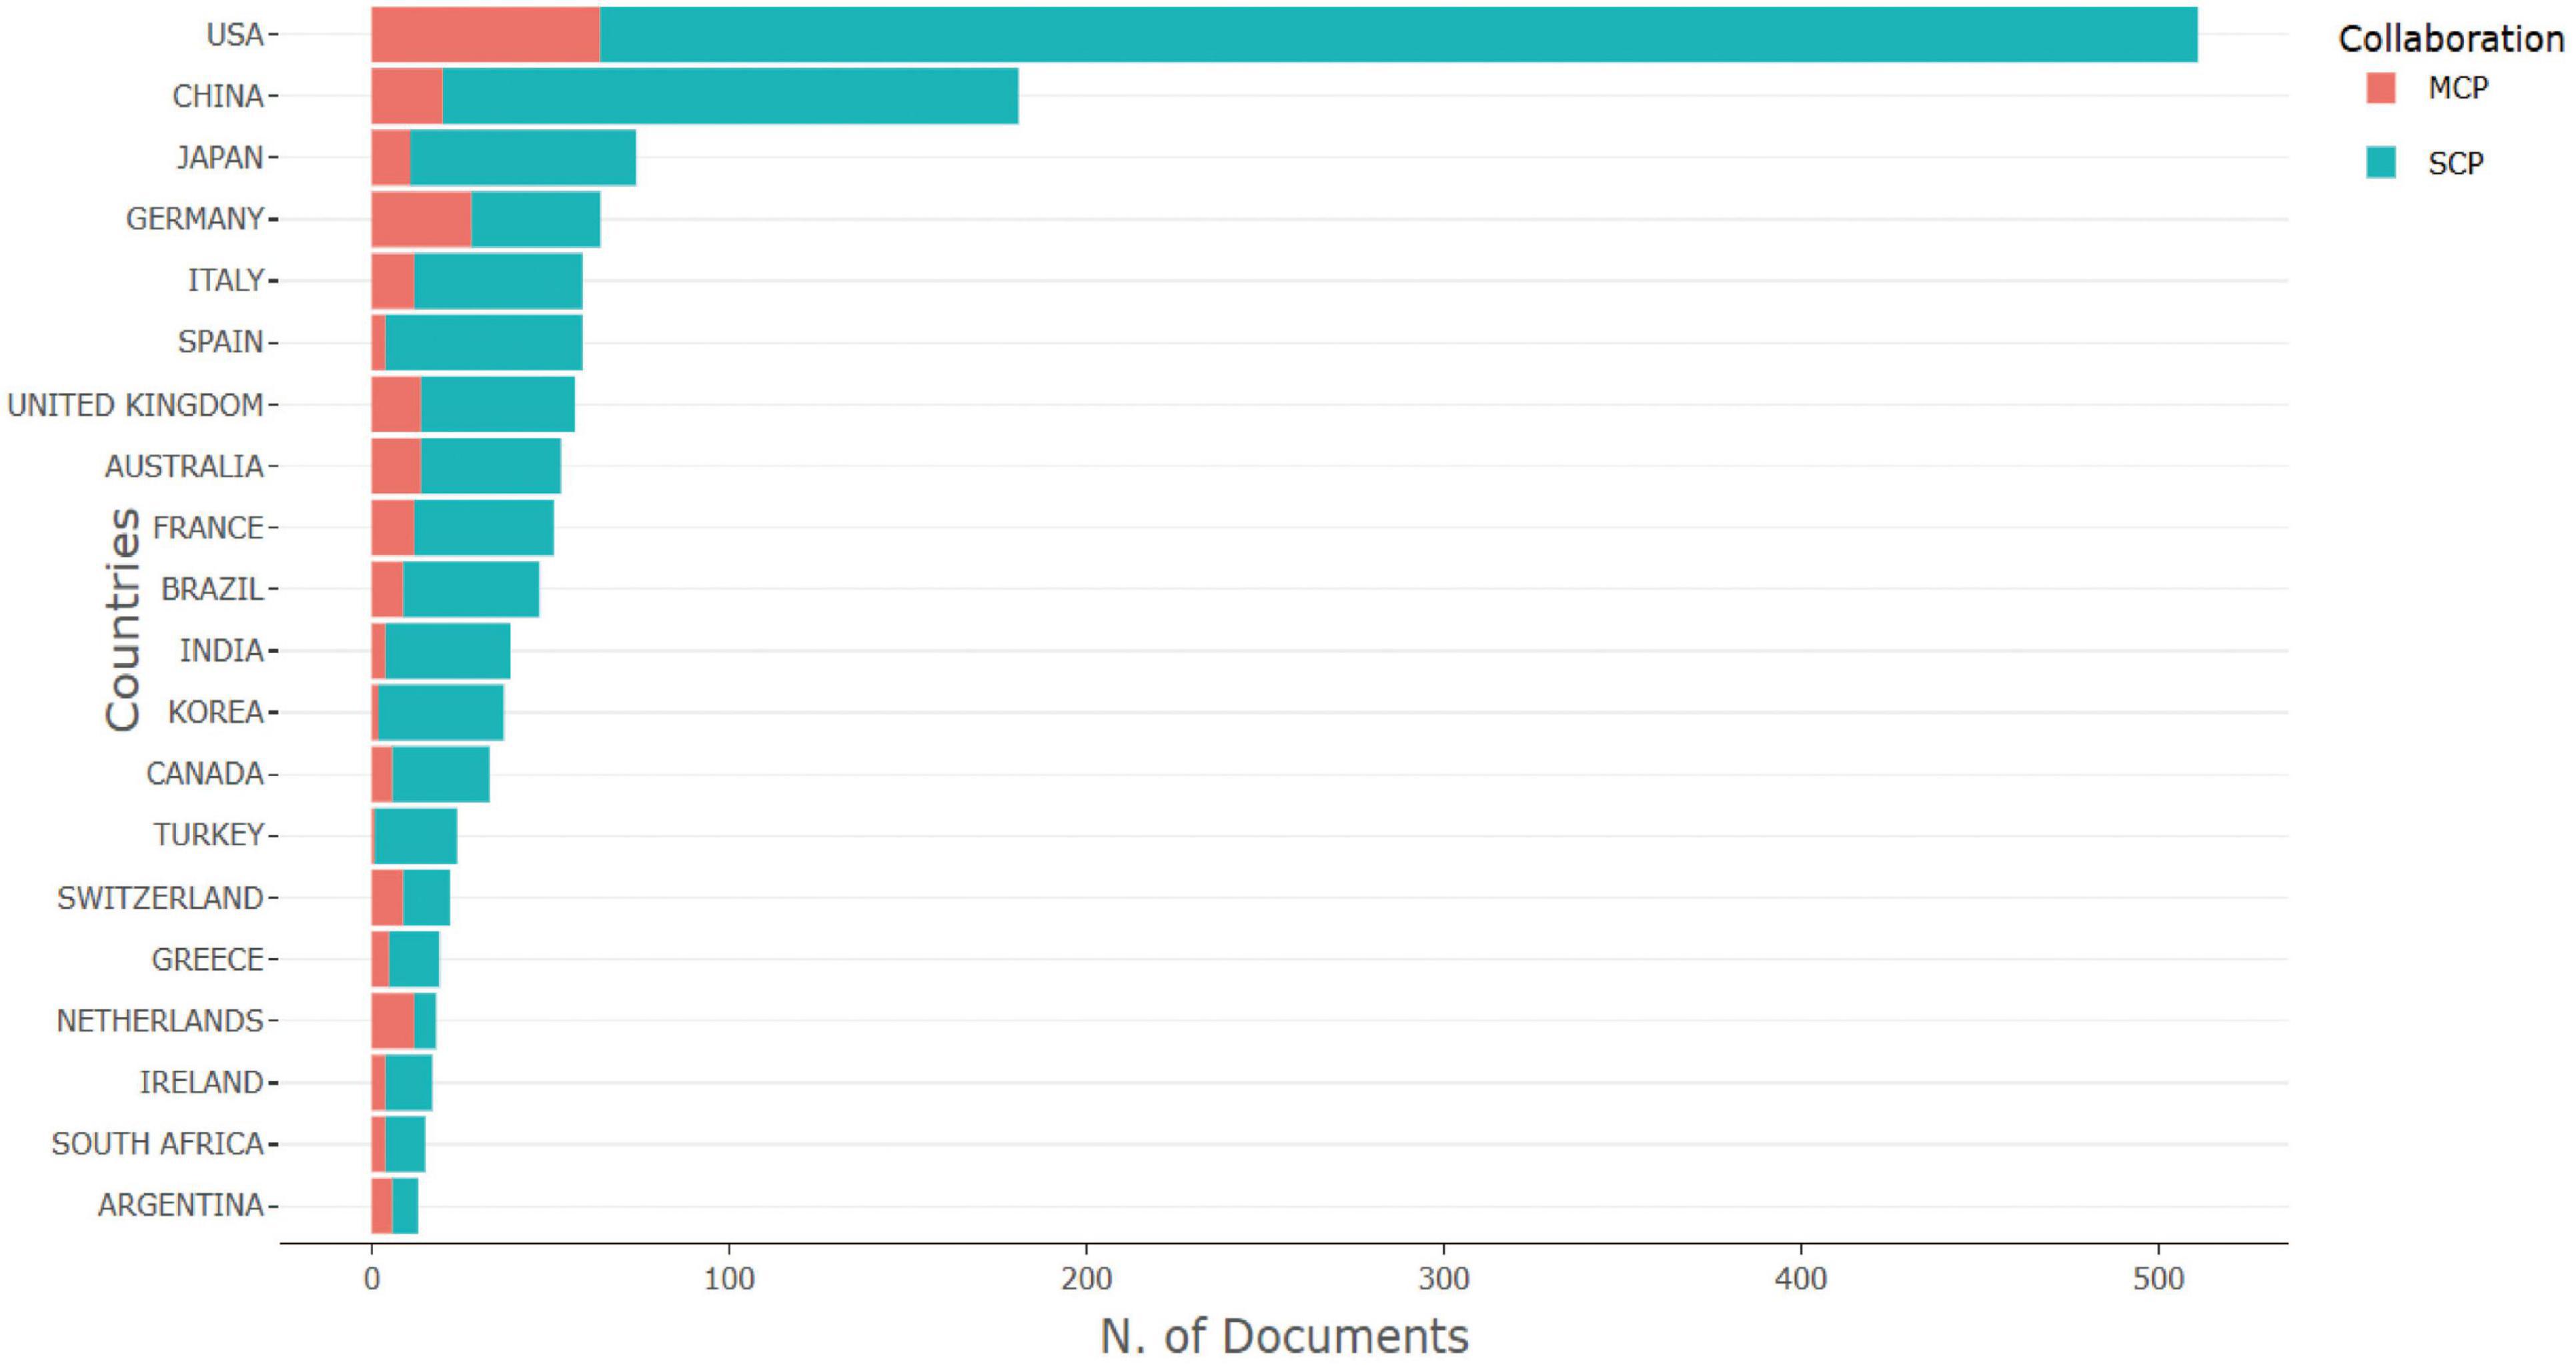Click the JAPAN teal SCP bar segment
2576x1365 pixels.
pos(523,158)
